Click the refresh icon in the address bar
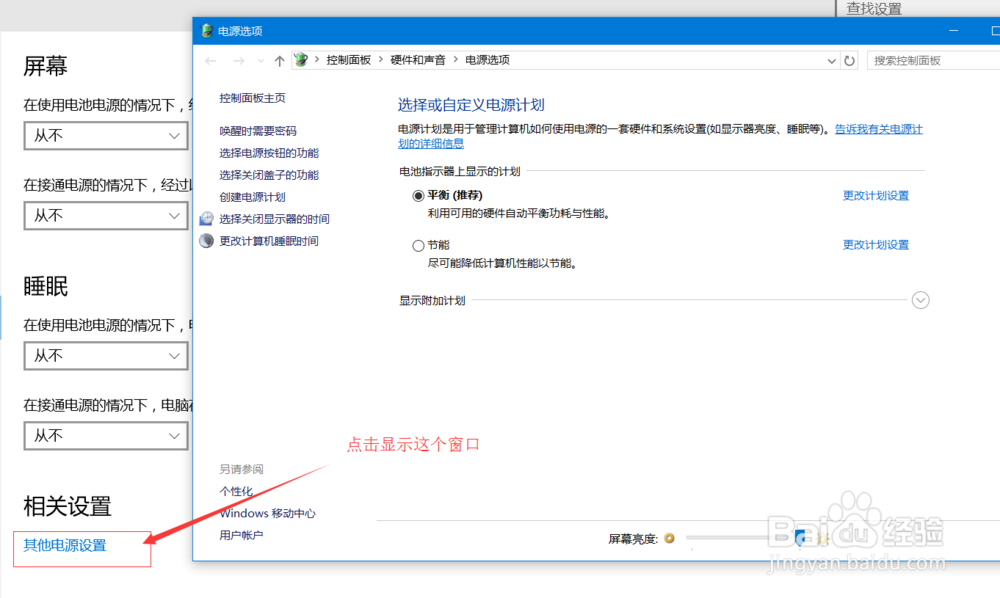Viewport: 1000px width, 598px height. tap(849, 60)
